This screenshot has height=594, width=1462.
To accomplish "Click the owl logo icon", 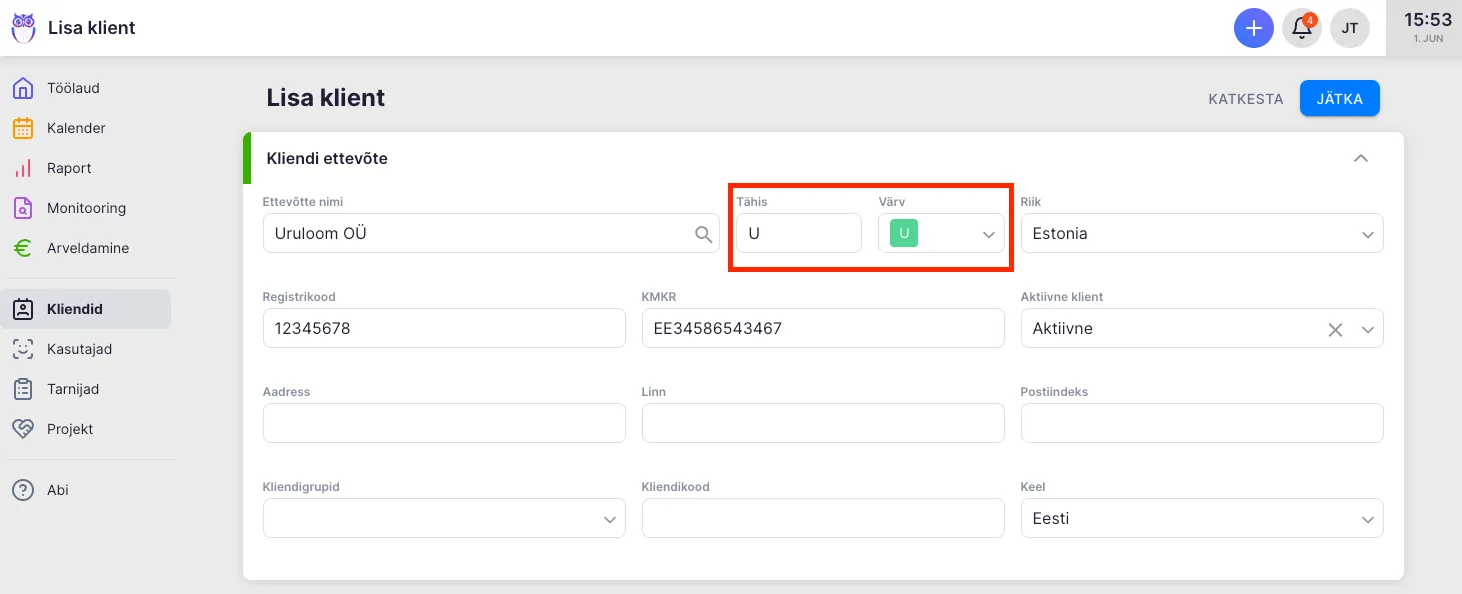I will click(23, 28).
